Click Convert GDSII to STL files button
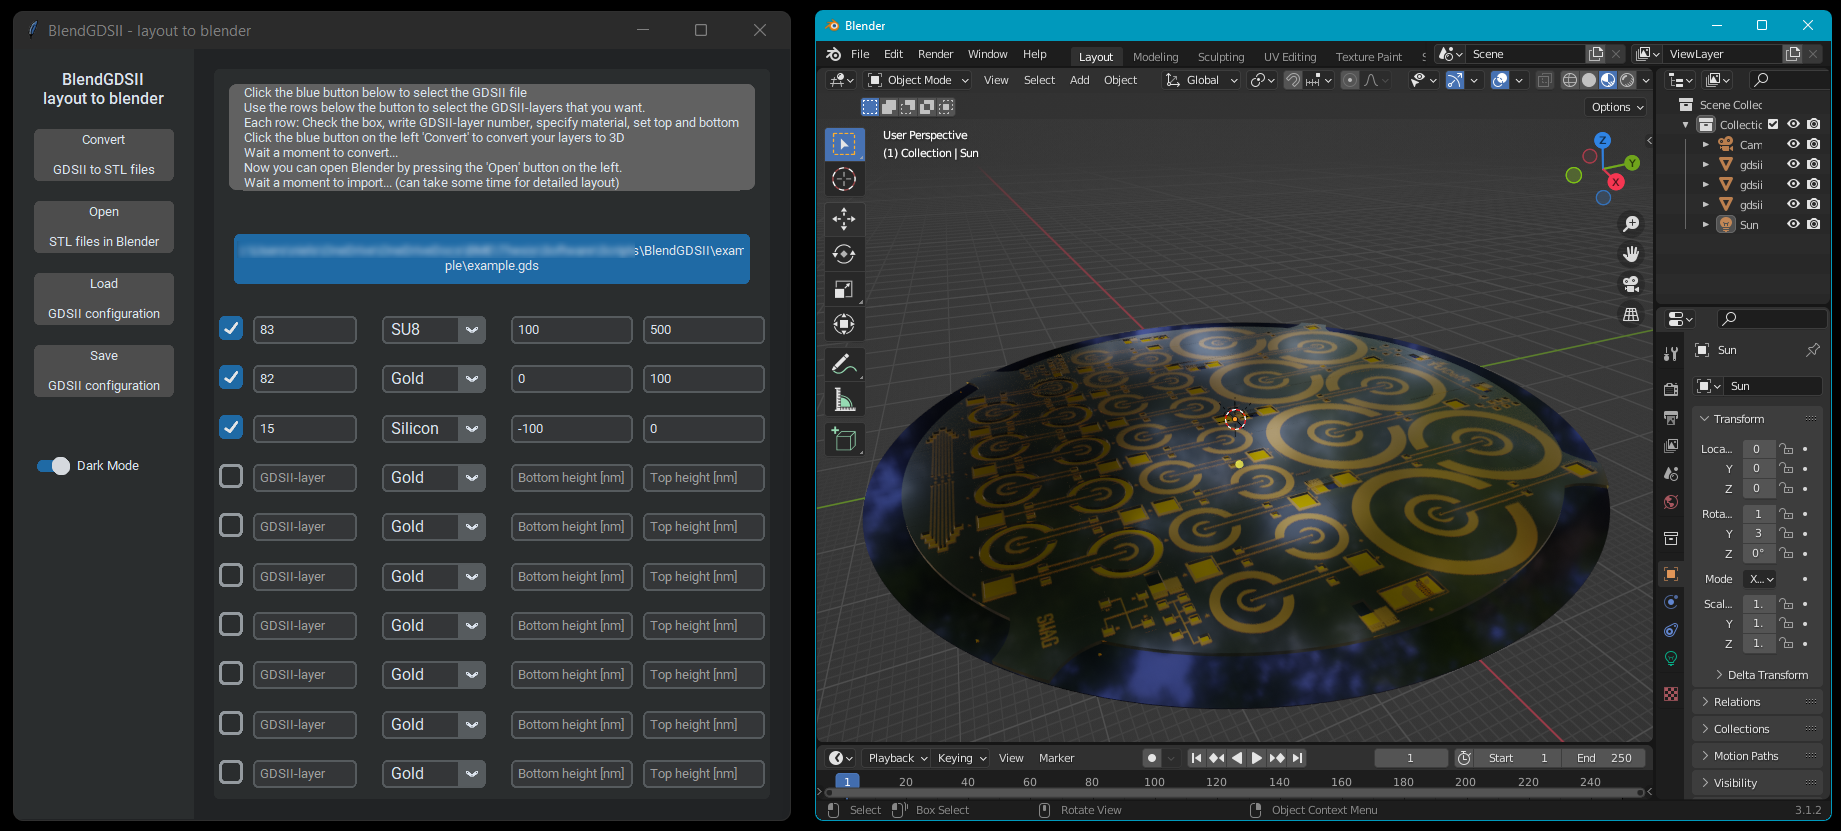Image resolution: width=1841 pixels, height=831 pixels. click(x=104, y=155)
